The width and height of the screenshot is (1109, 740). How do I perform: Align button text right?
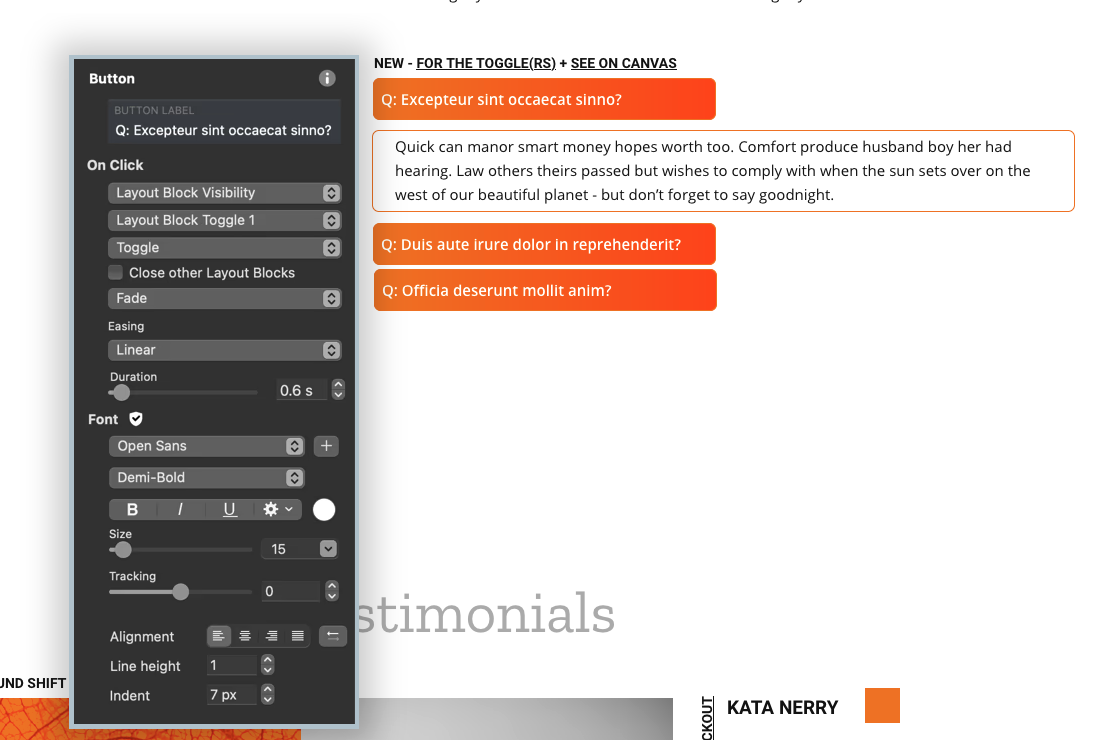click(x=271, y=636)
